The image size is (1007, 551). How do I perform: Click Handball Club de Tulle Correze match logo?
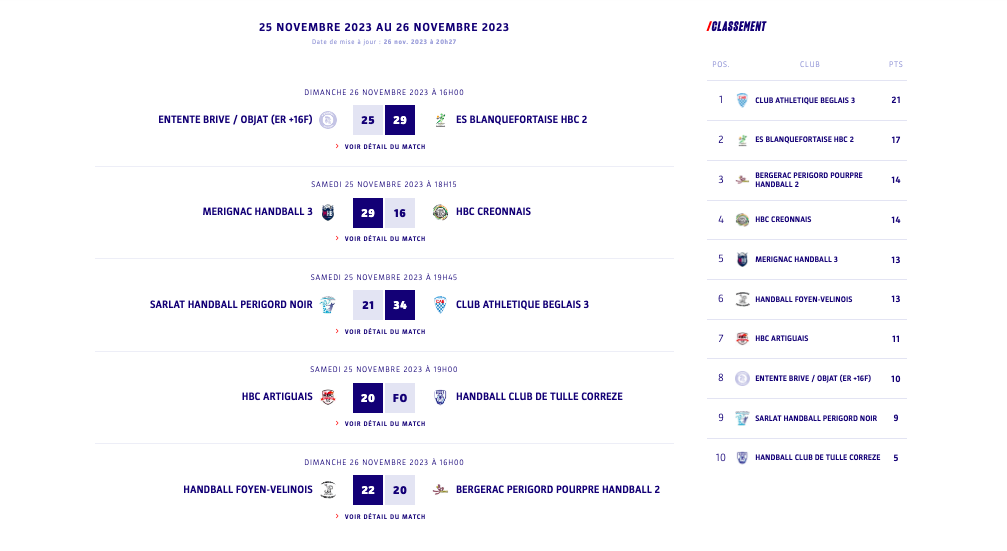[440, 397]
